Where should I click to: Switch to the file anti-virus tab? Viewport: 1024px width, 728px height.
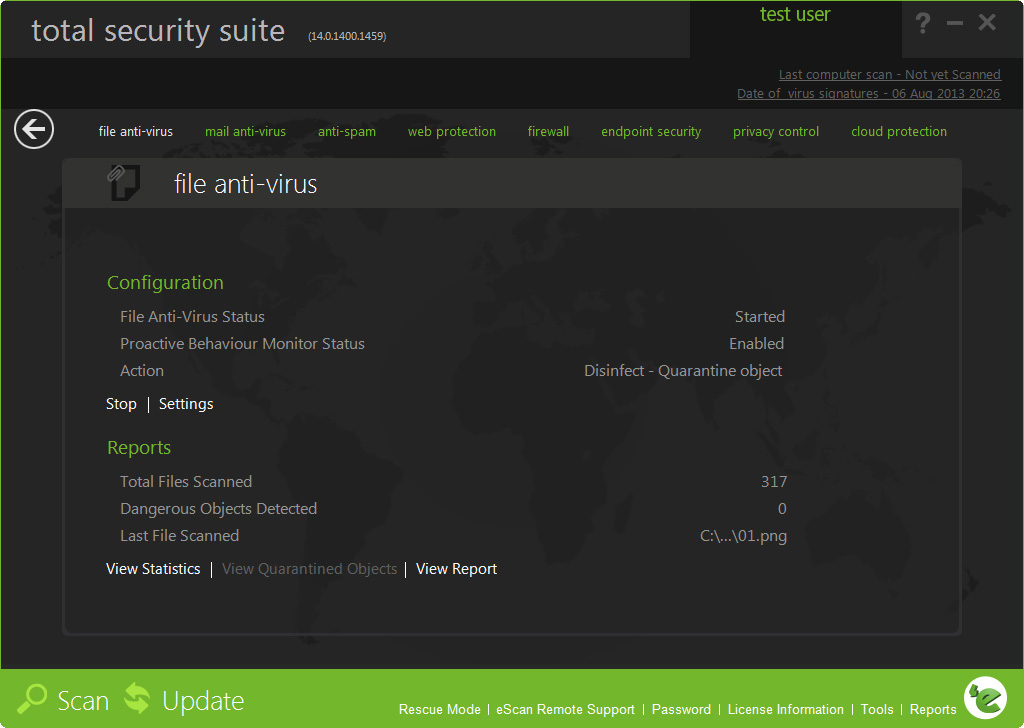(136, 131)
